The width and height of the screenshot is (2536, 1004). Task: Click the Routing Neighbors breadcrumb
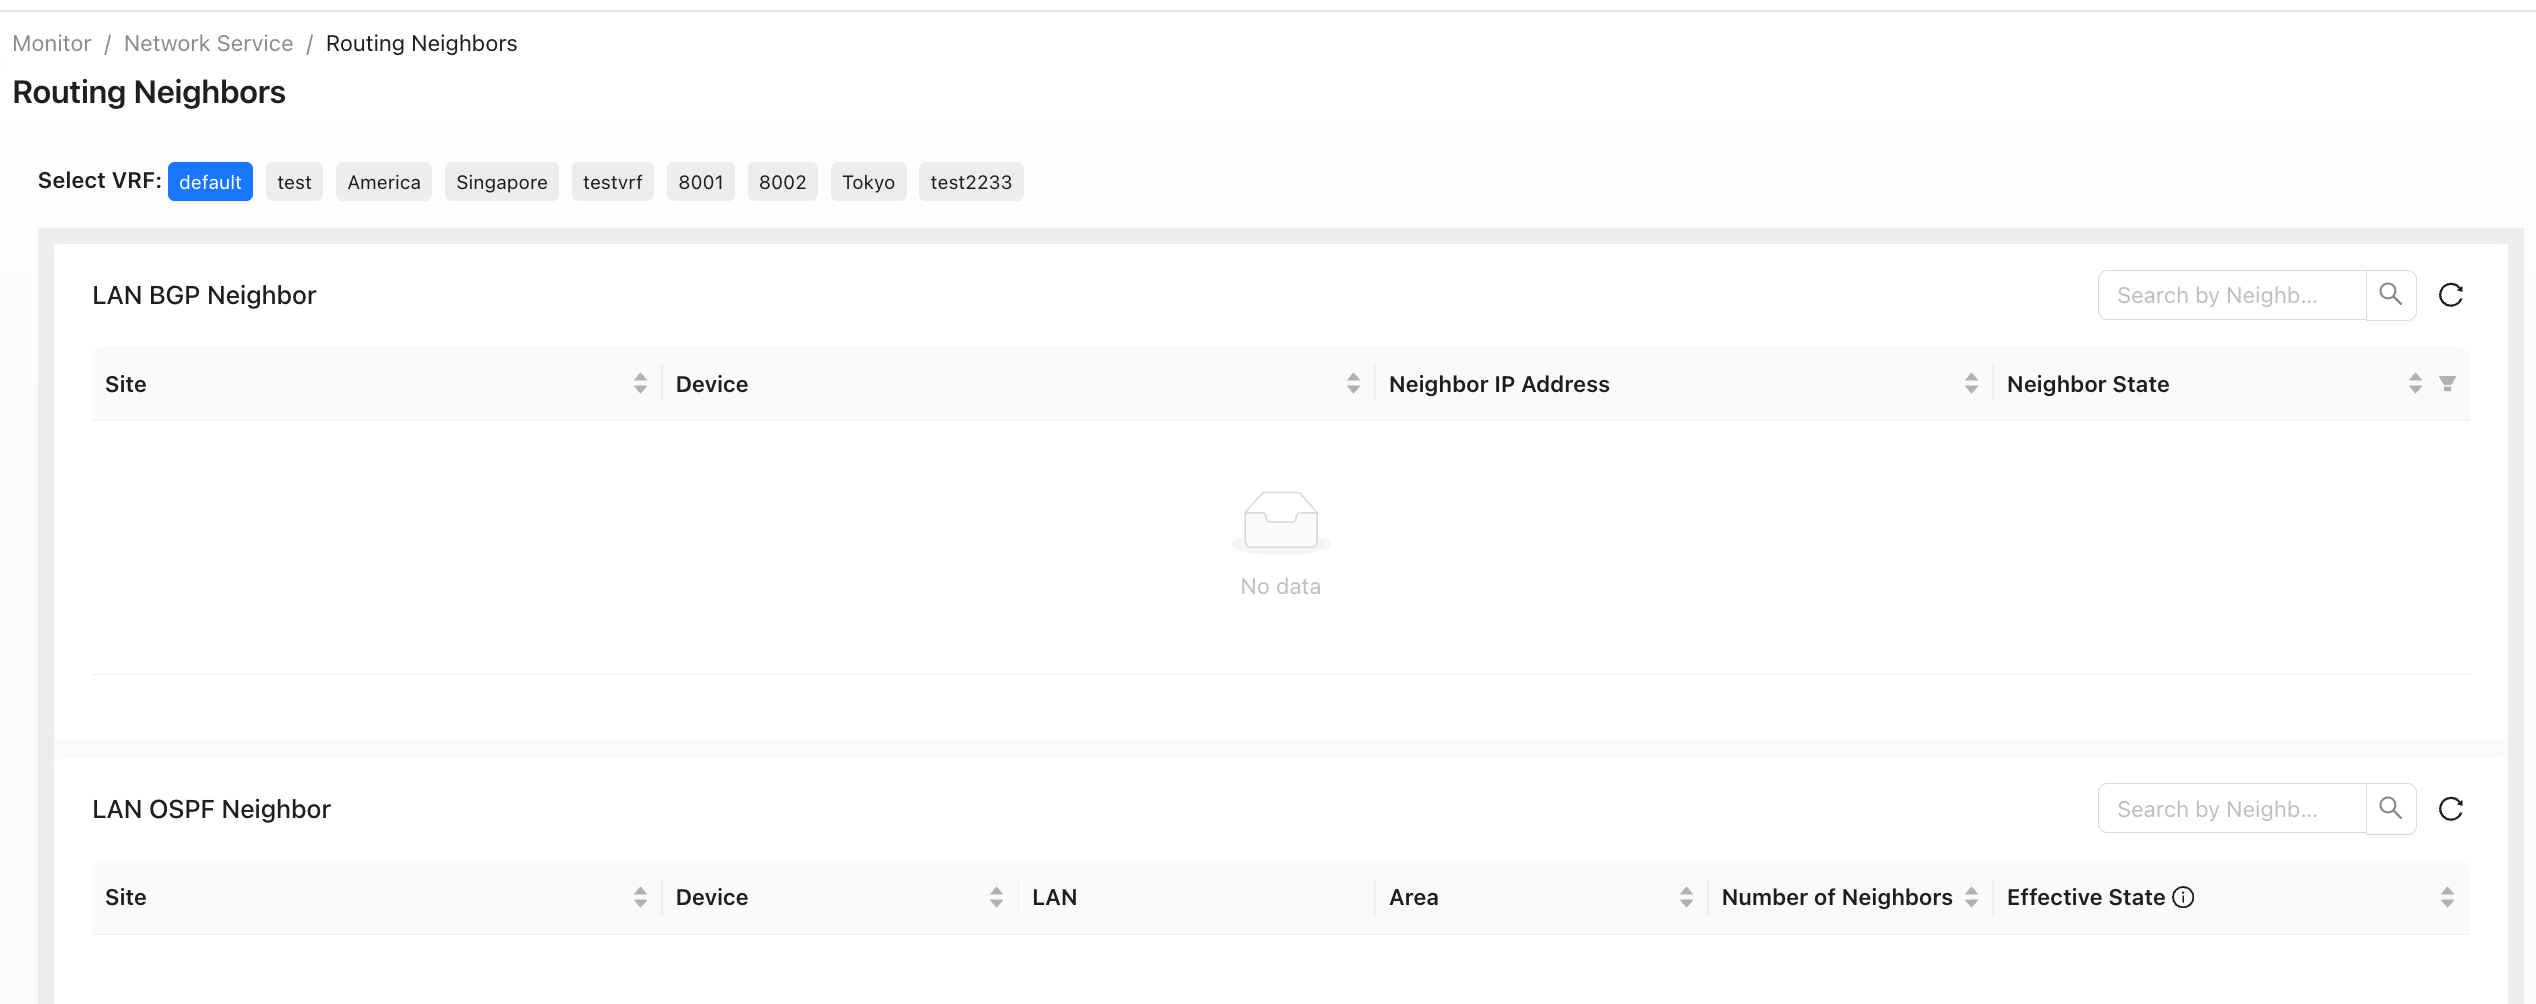click(421, 44)
